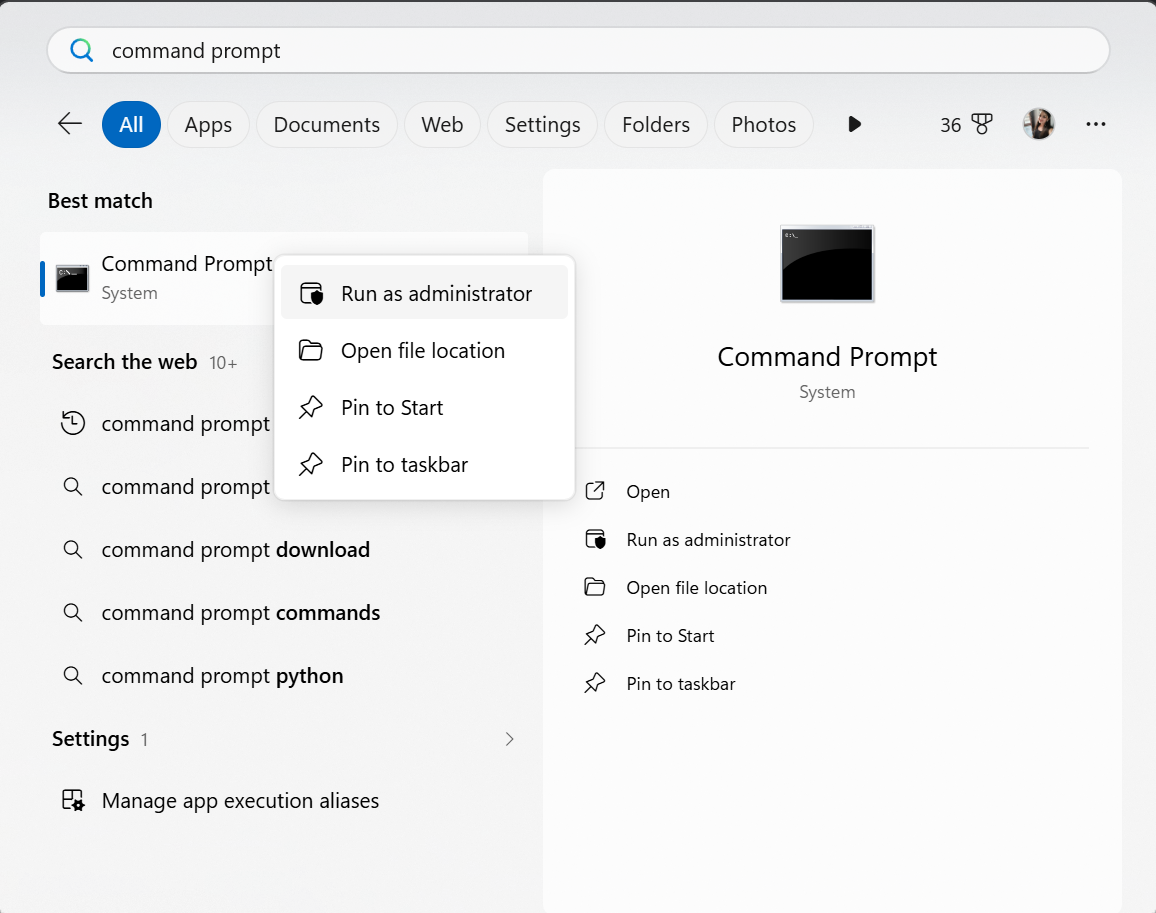Image resolution: width=1156 pixels, height=913 pixels.
Task: Select the All filter tab
Action: 131,125
